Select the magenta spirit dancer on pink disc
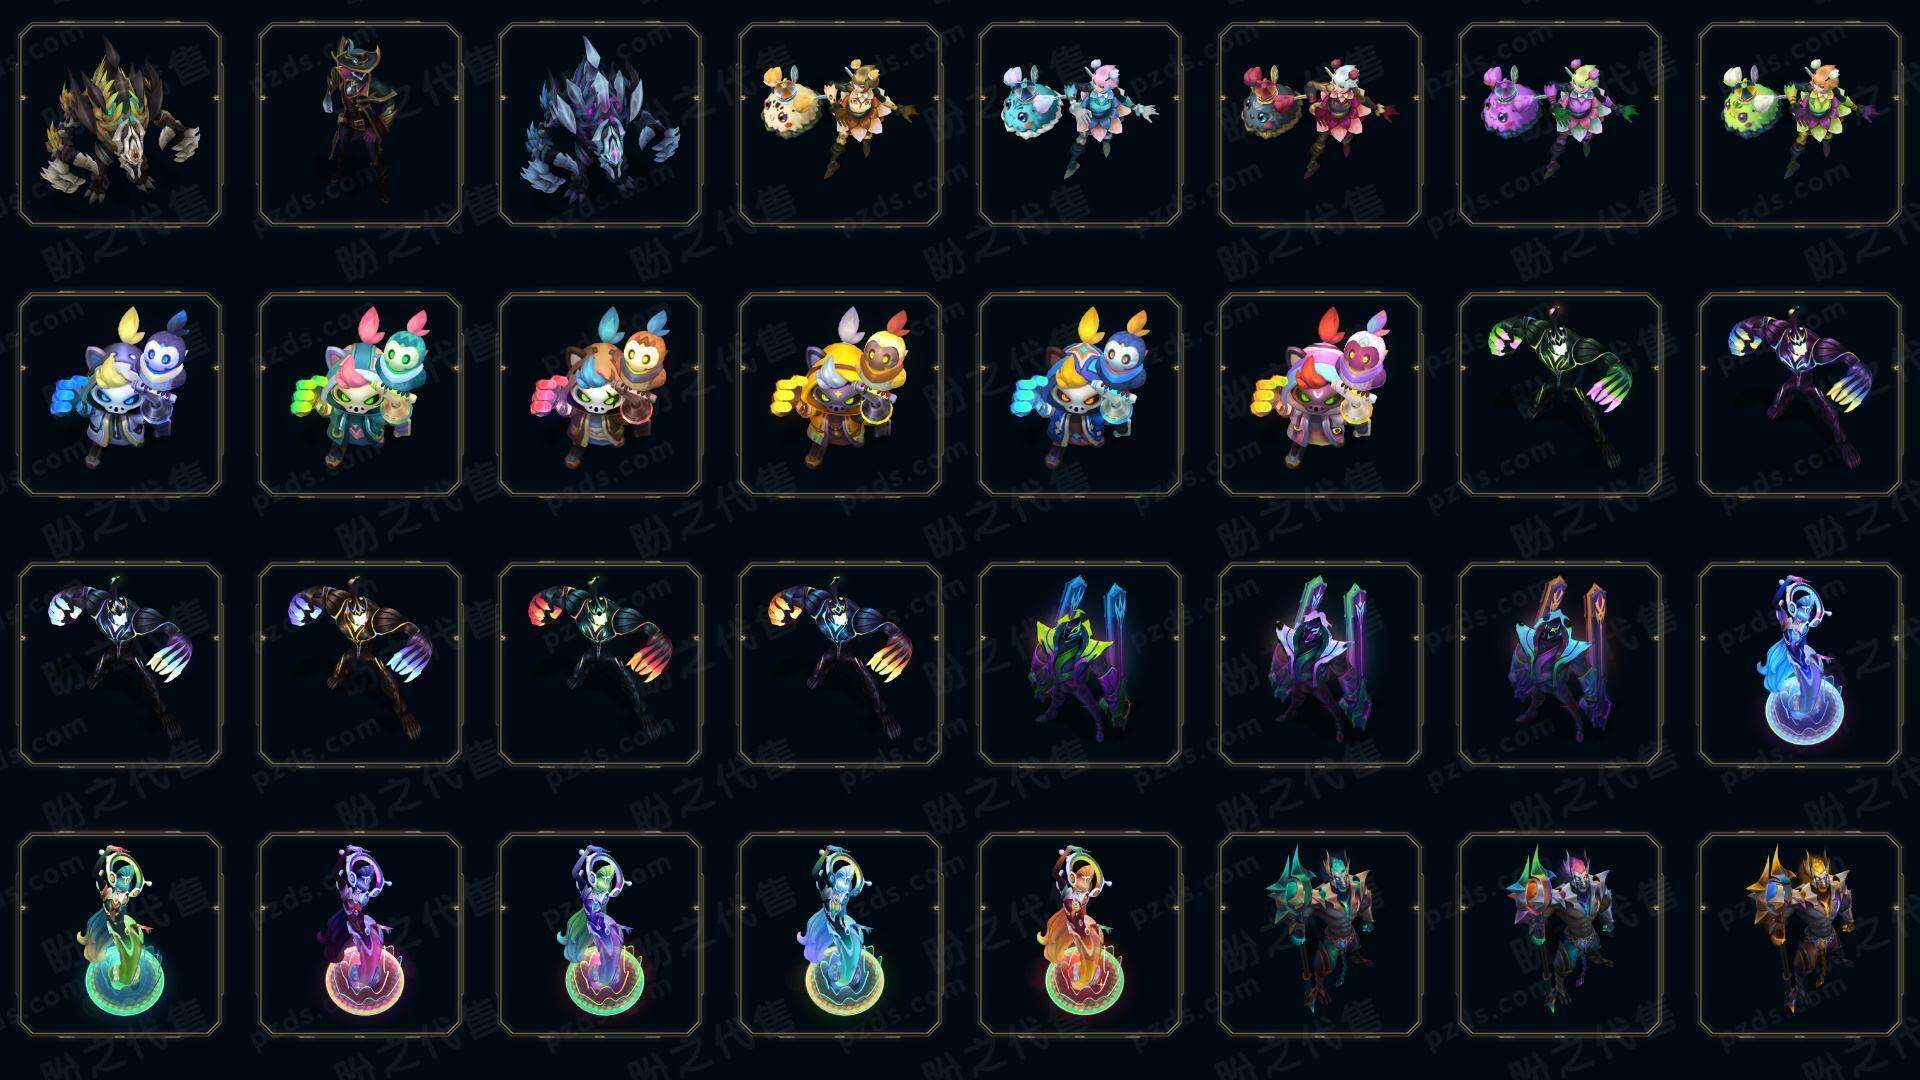Viewport: 1920px width, 1080px height. tap(360, 935)
